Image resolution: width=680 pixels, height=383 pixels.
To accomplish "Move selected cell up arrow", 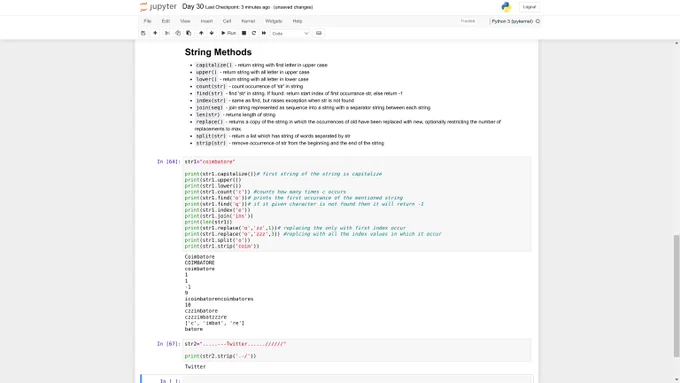I will pos(201,33).
